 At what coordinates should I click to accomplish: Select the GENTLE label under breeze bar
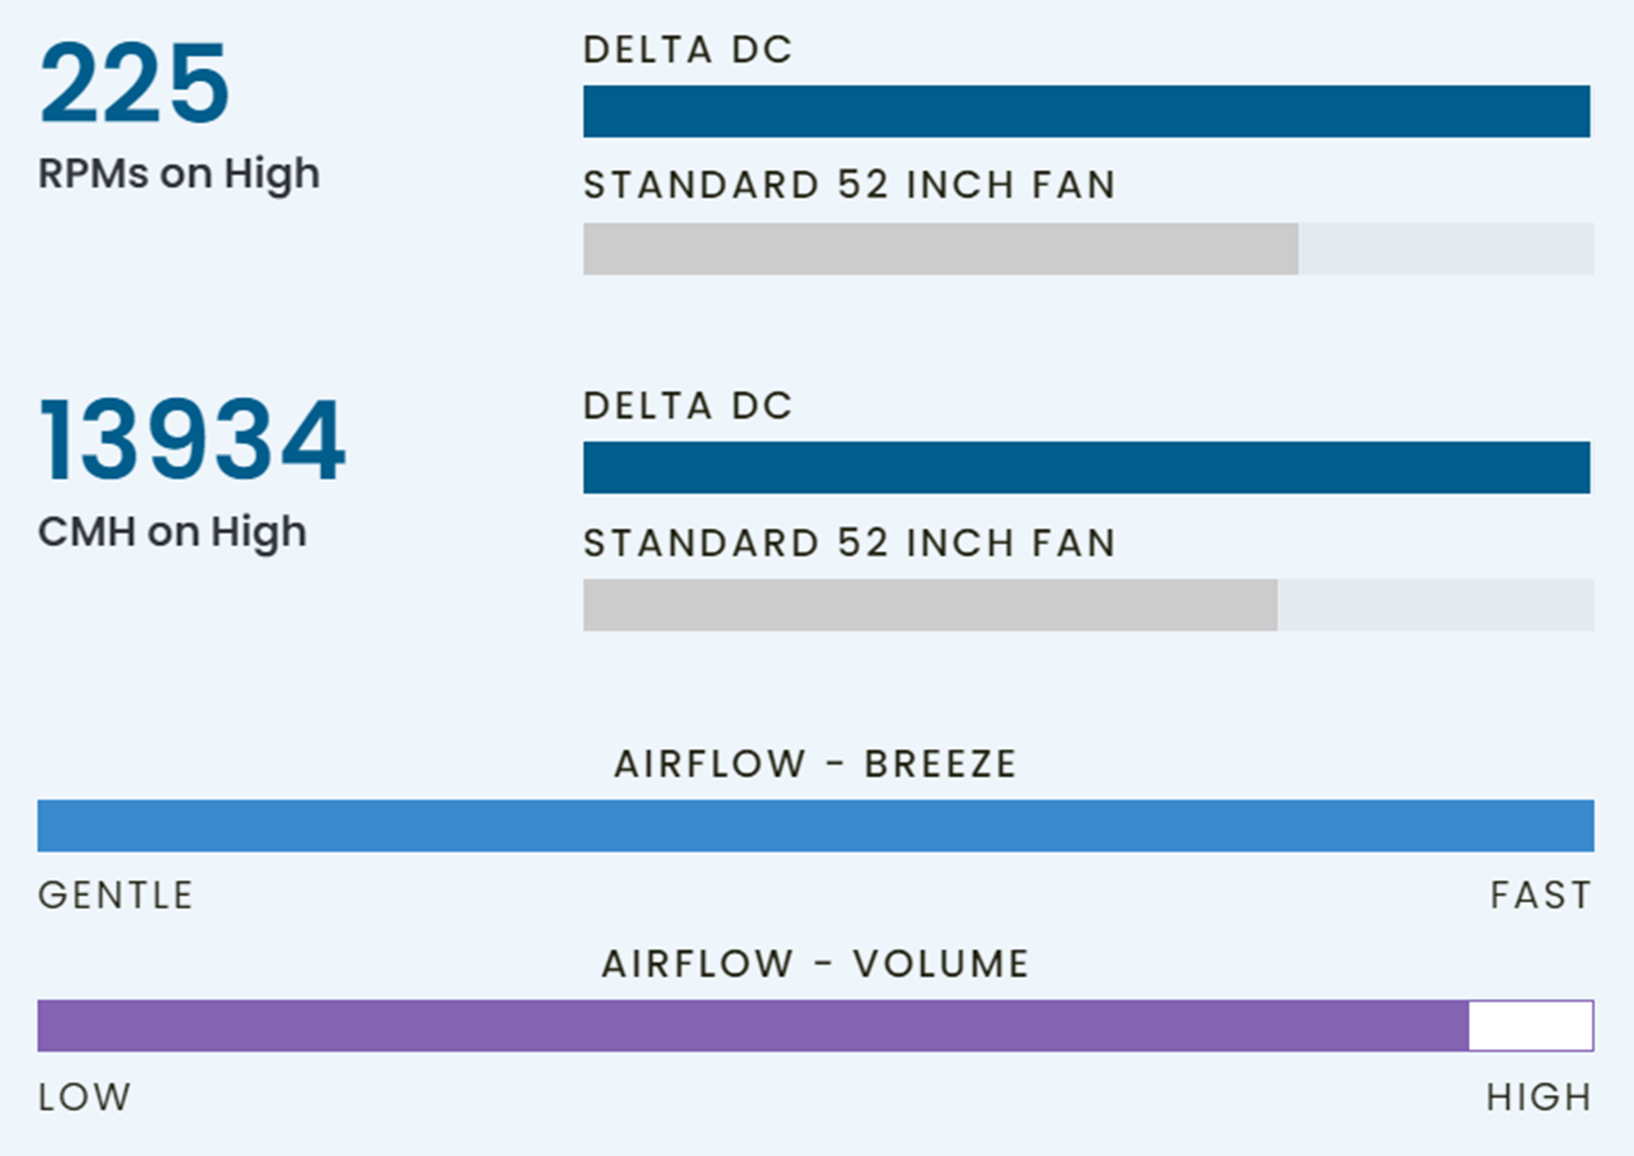point(116,895)
